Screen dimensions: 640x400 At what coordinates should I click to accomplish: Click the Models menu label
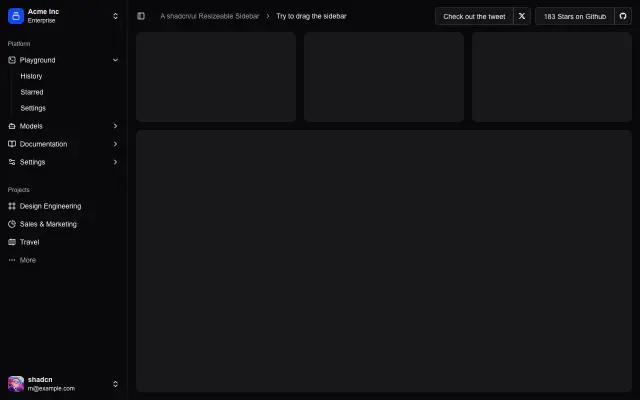[x=31, y=126]
